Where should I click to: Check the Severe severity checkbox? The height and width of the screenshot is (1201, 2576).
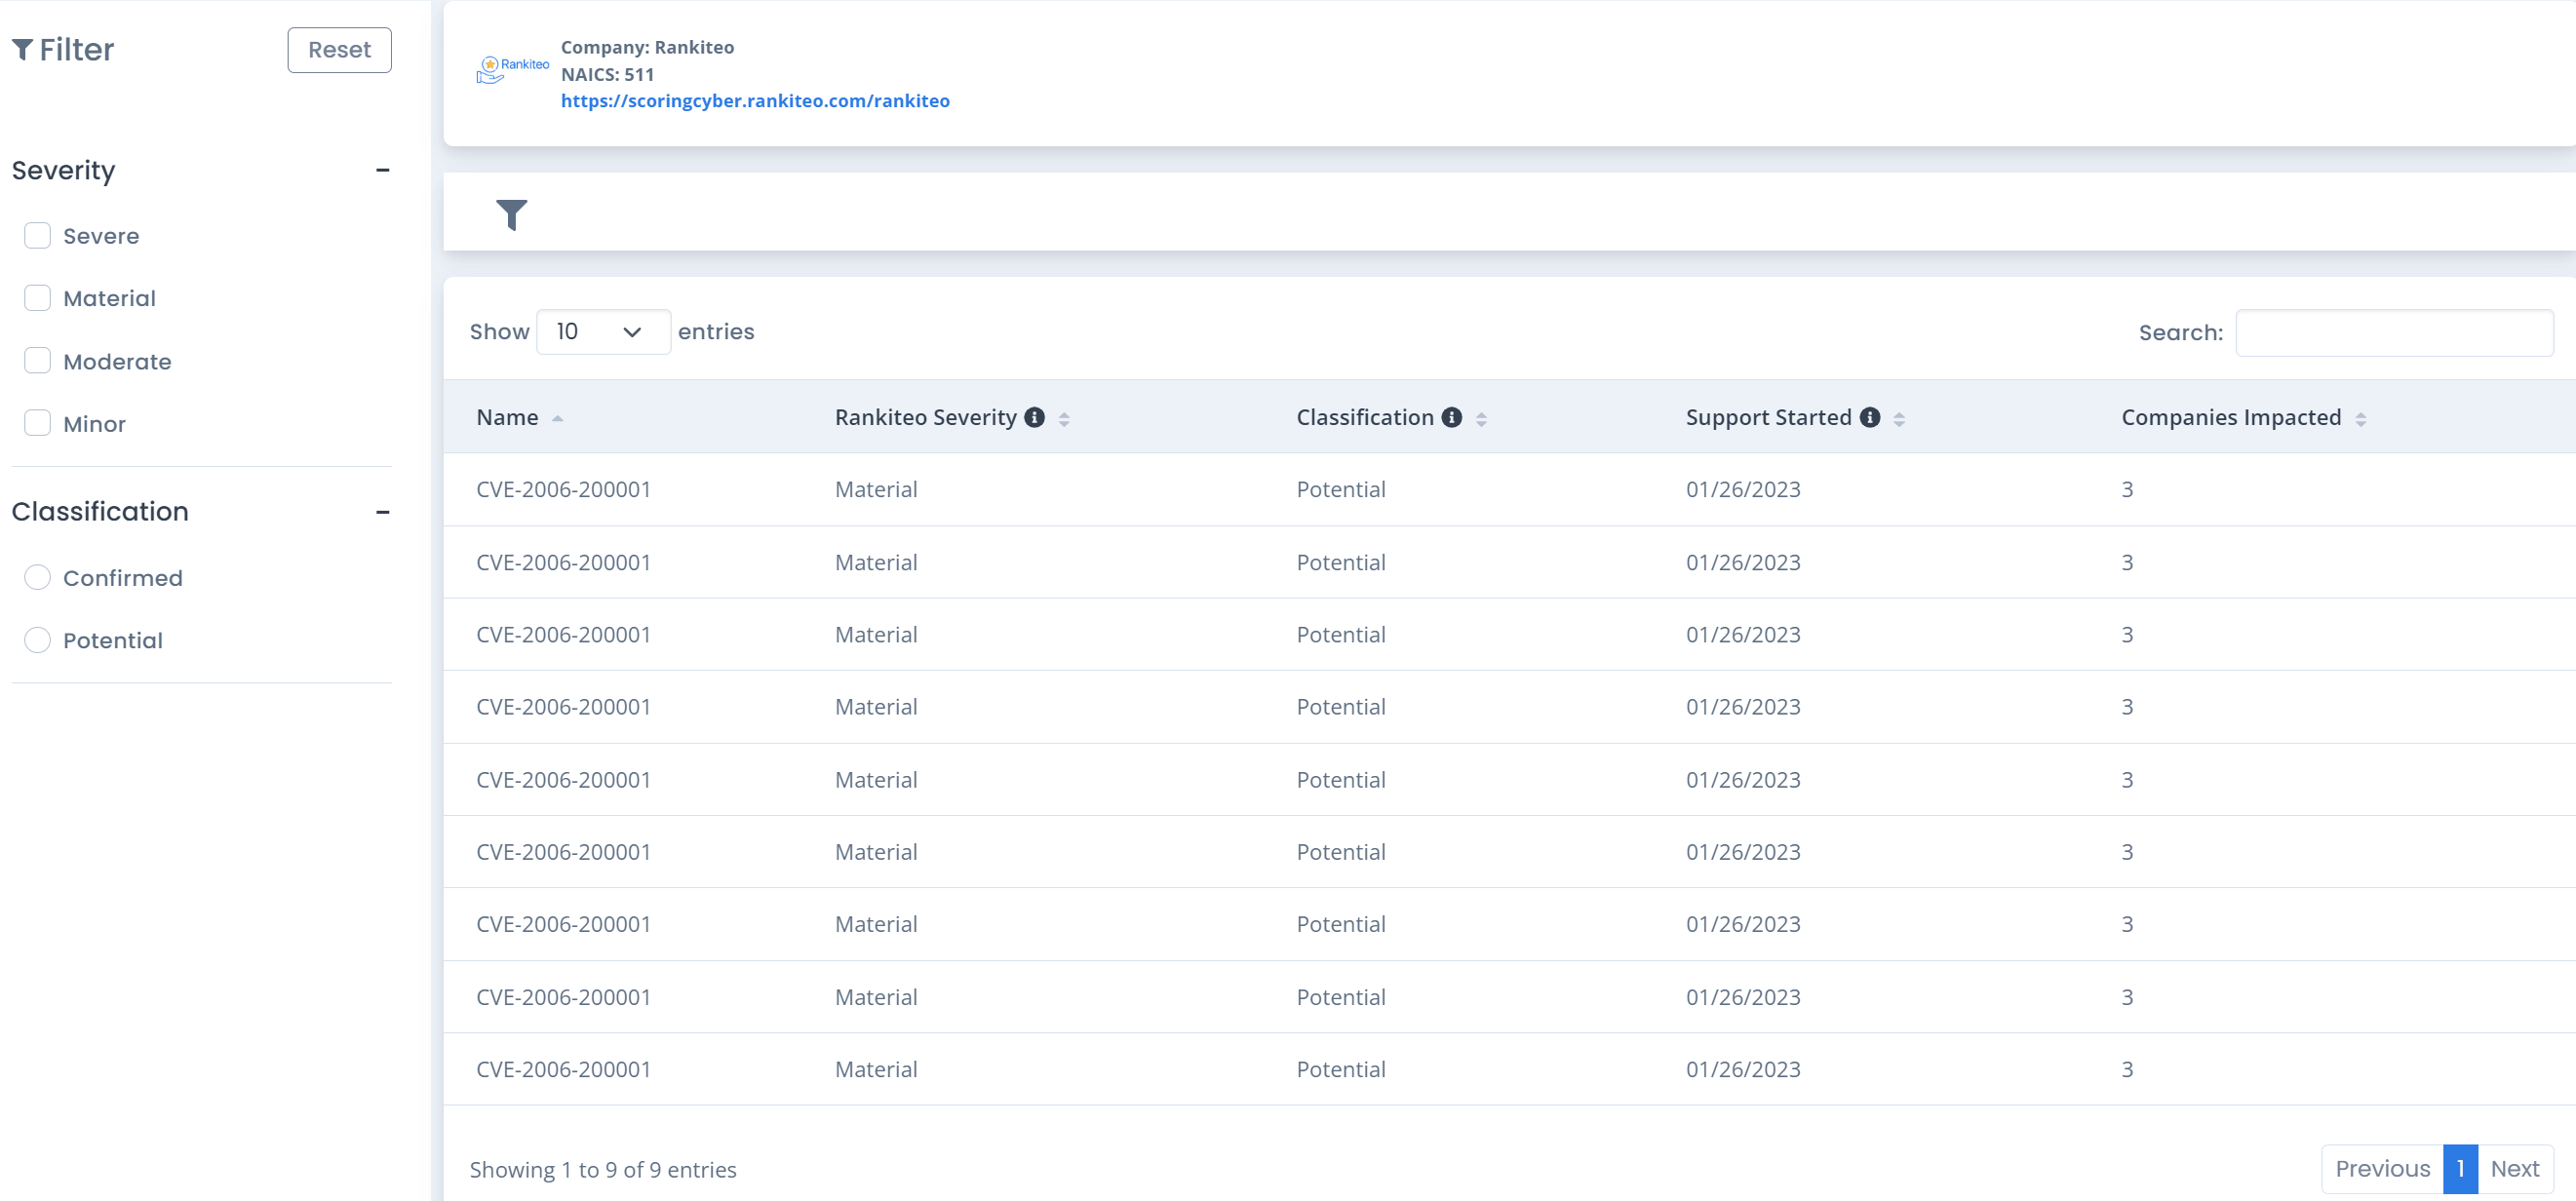(38, 236)
